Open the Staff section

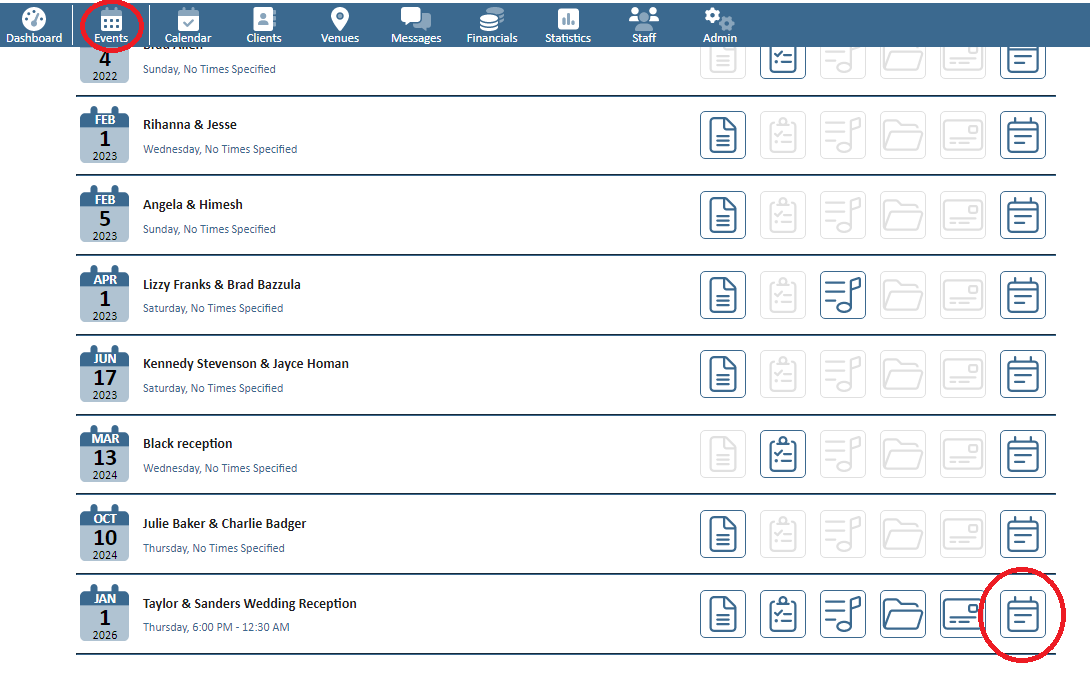point(644,25)
